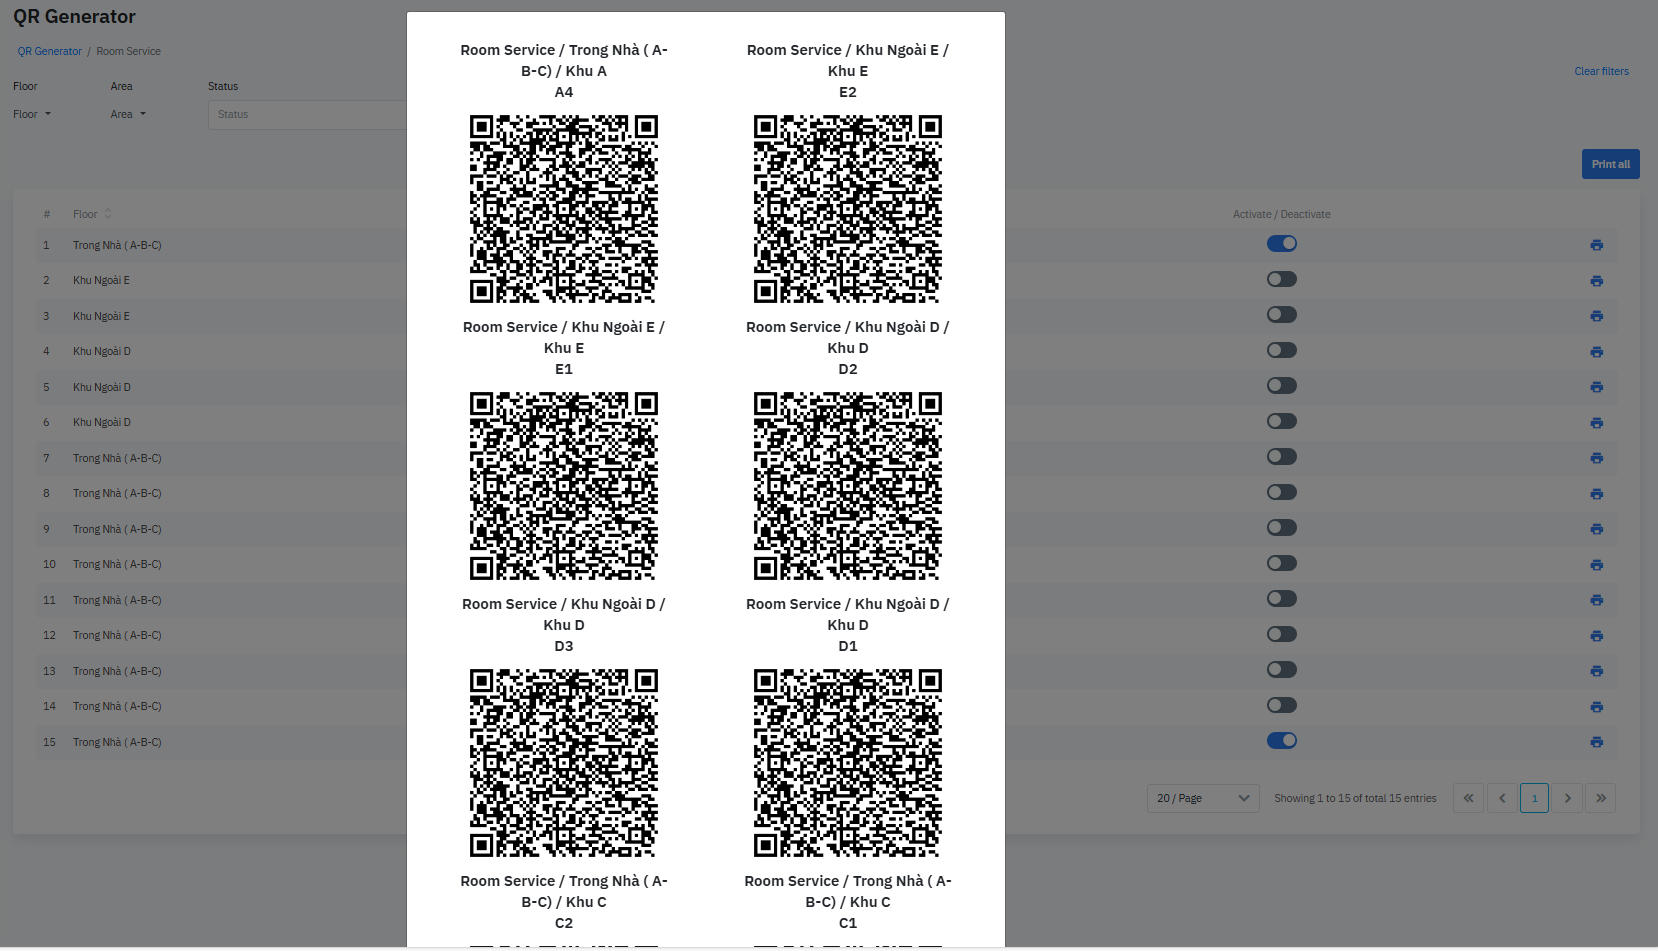Image resolution: width=1658 pixels, height=951 pixels.
Task: Activate the row 2 toggle switch
Action: tap(1282, 279)
